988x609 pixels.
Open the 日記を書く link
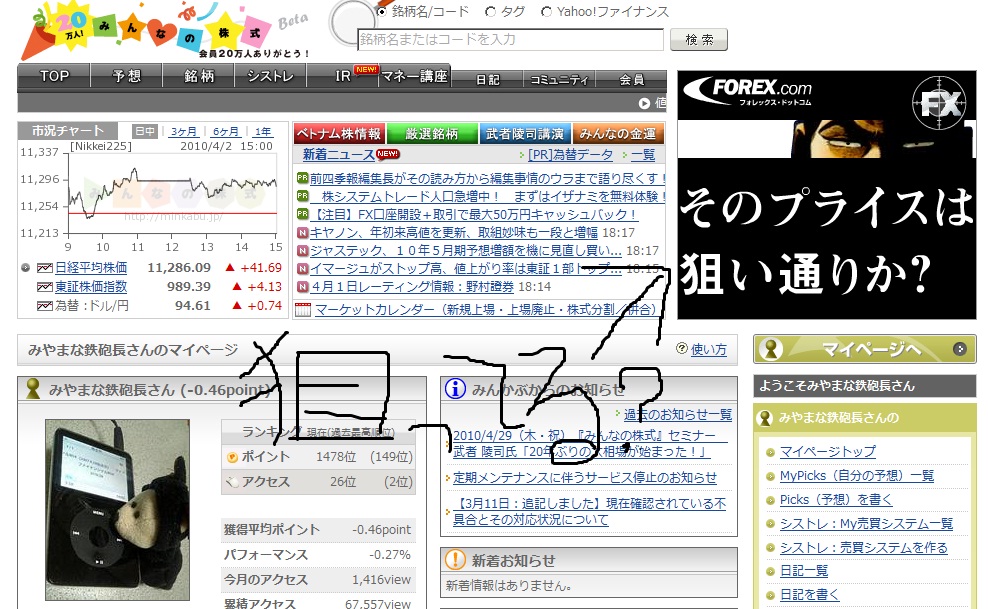tap(809, 595)
